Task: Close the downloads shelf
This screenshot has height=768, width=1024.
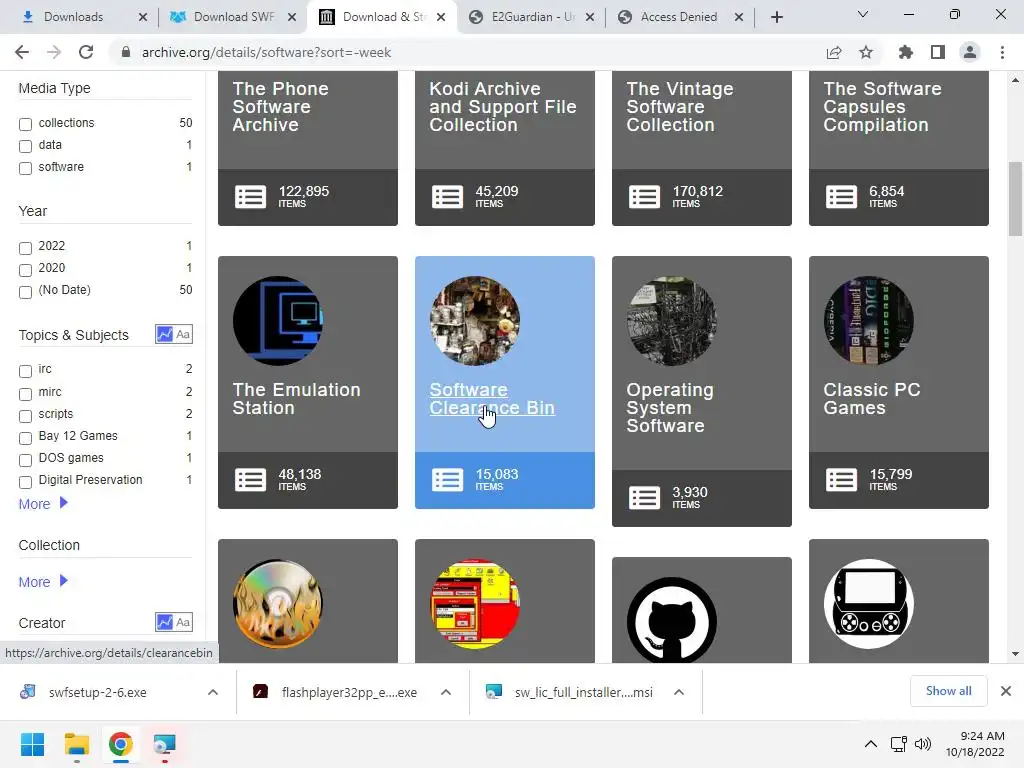Action: click(1006, 691)
